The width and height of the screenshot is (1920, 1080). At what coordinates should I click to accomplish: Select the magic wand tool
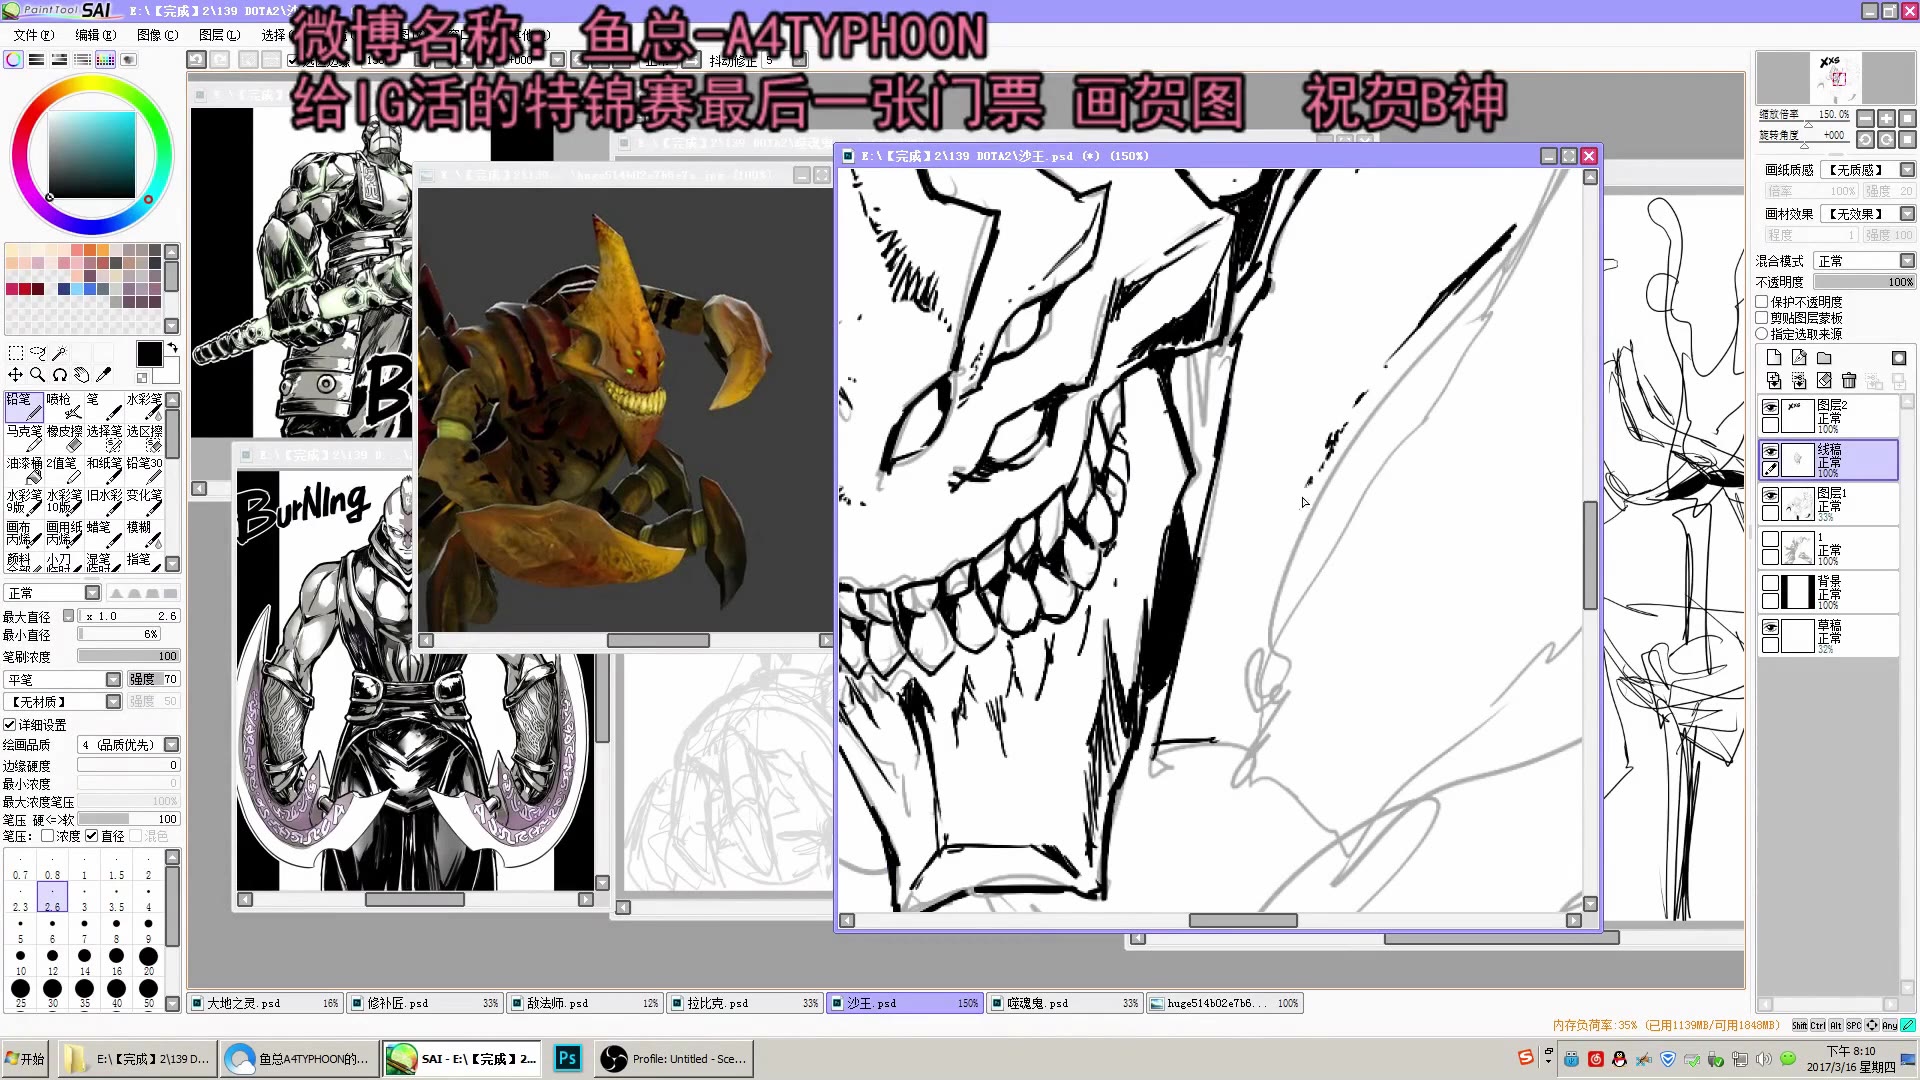[59, 353]
